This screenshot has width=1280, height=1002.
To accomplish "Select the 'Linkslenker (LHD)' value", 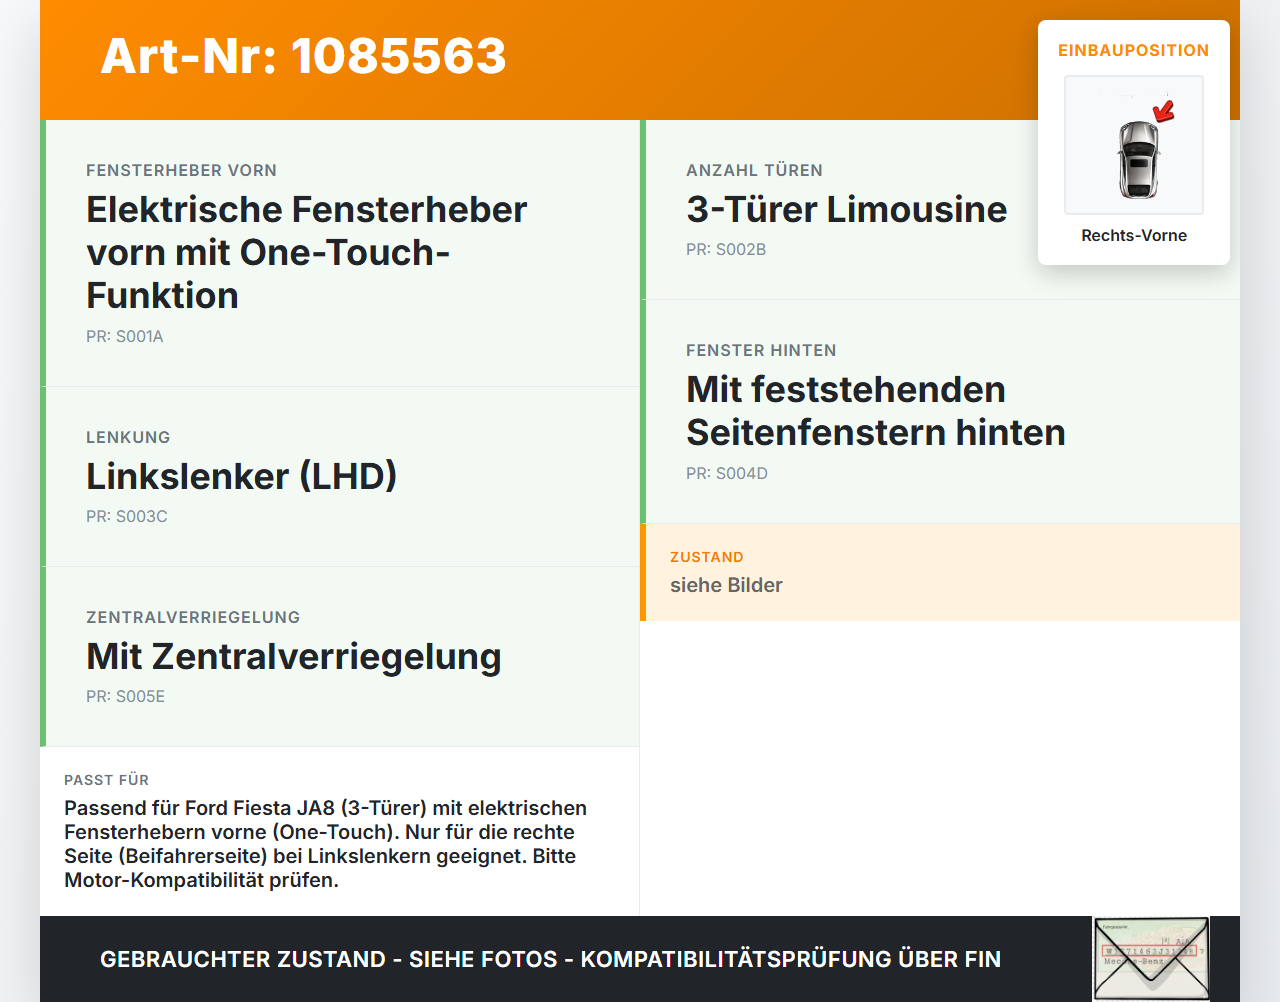I will [x=242, y=476].
